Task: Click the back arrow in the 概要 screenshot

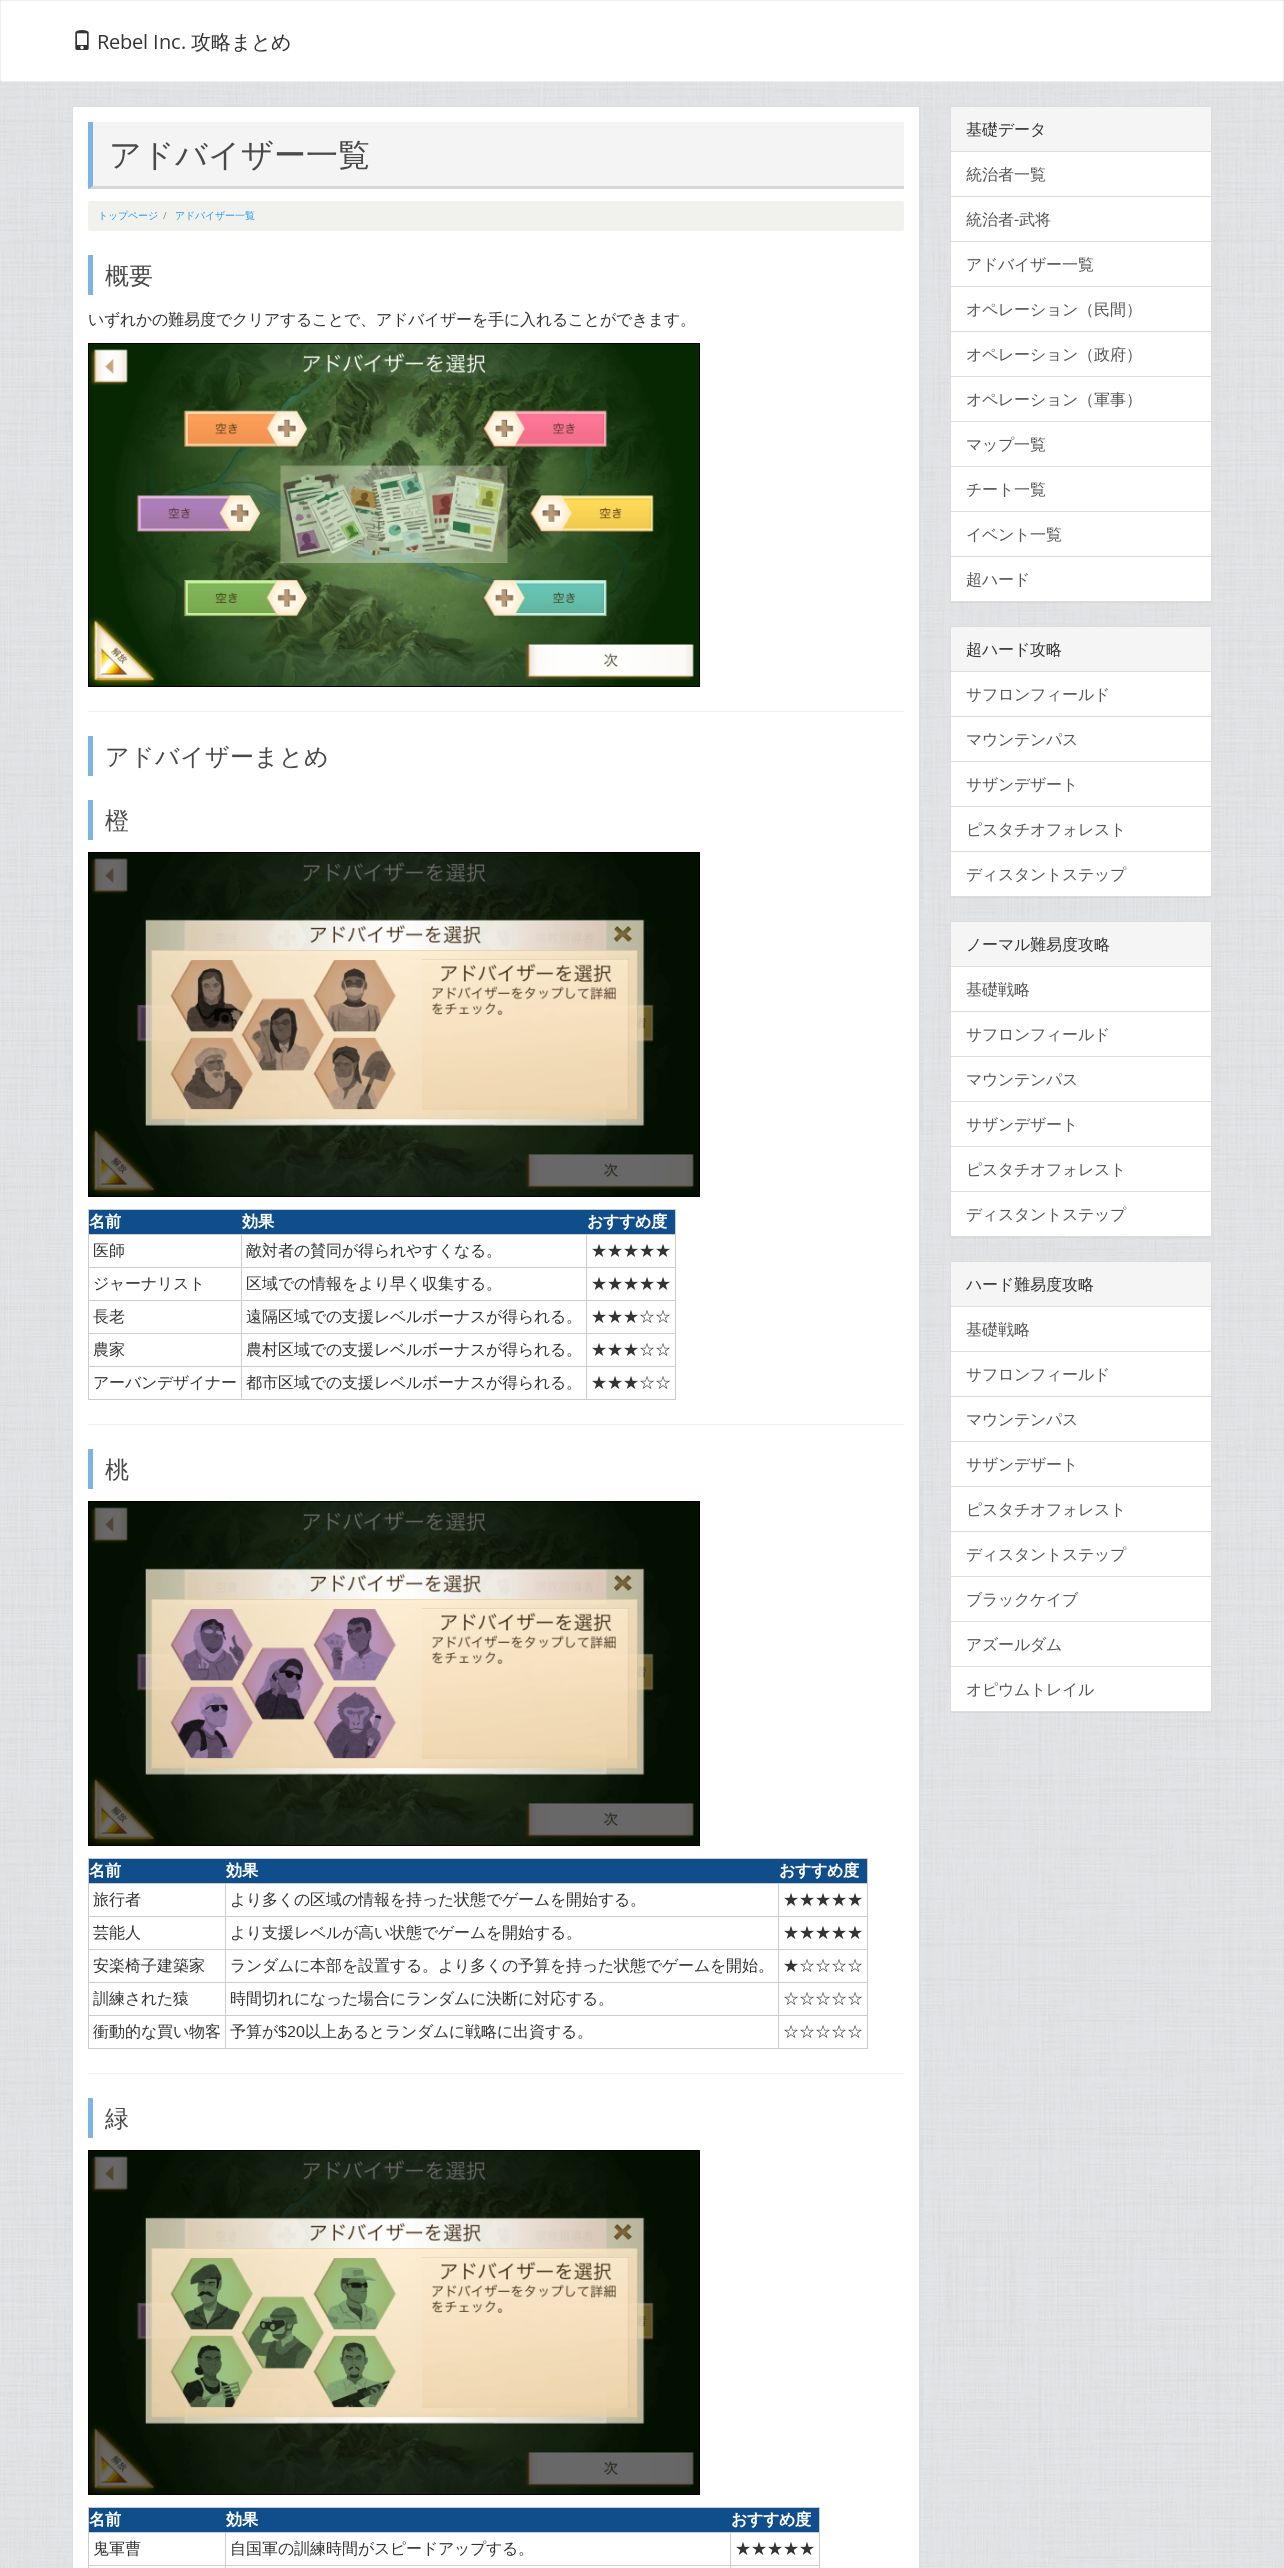Action: (x=110, y=366)
